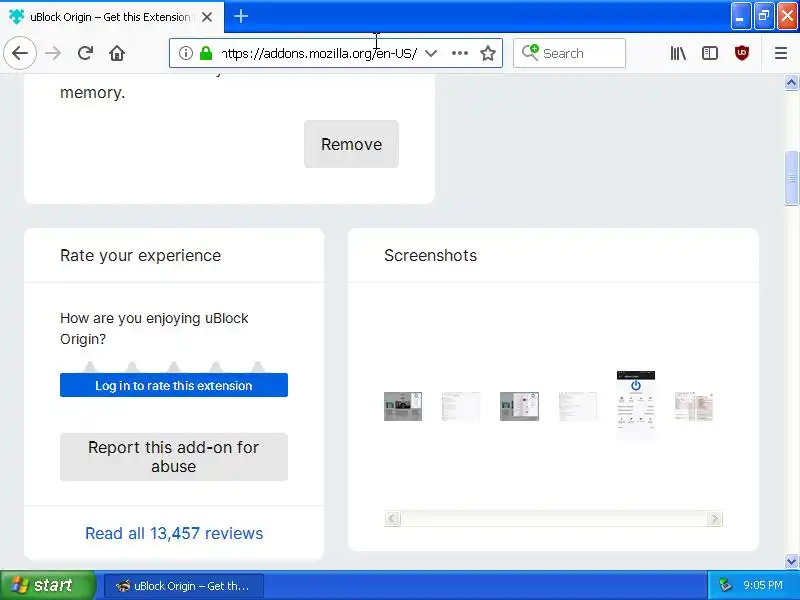This screenshot has width=800, height=600.
Task: Click the system tray network icon
Action: pyautogui.click(x=725, y=585)
